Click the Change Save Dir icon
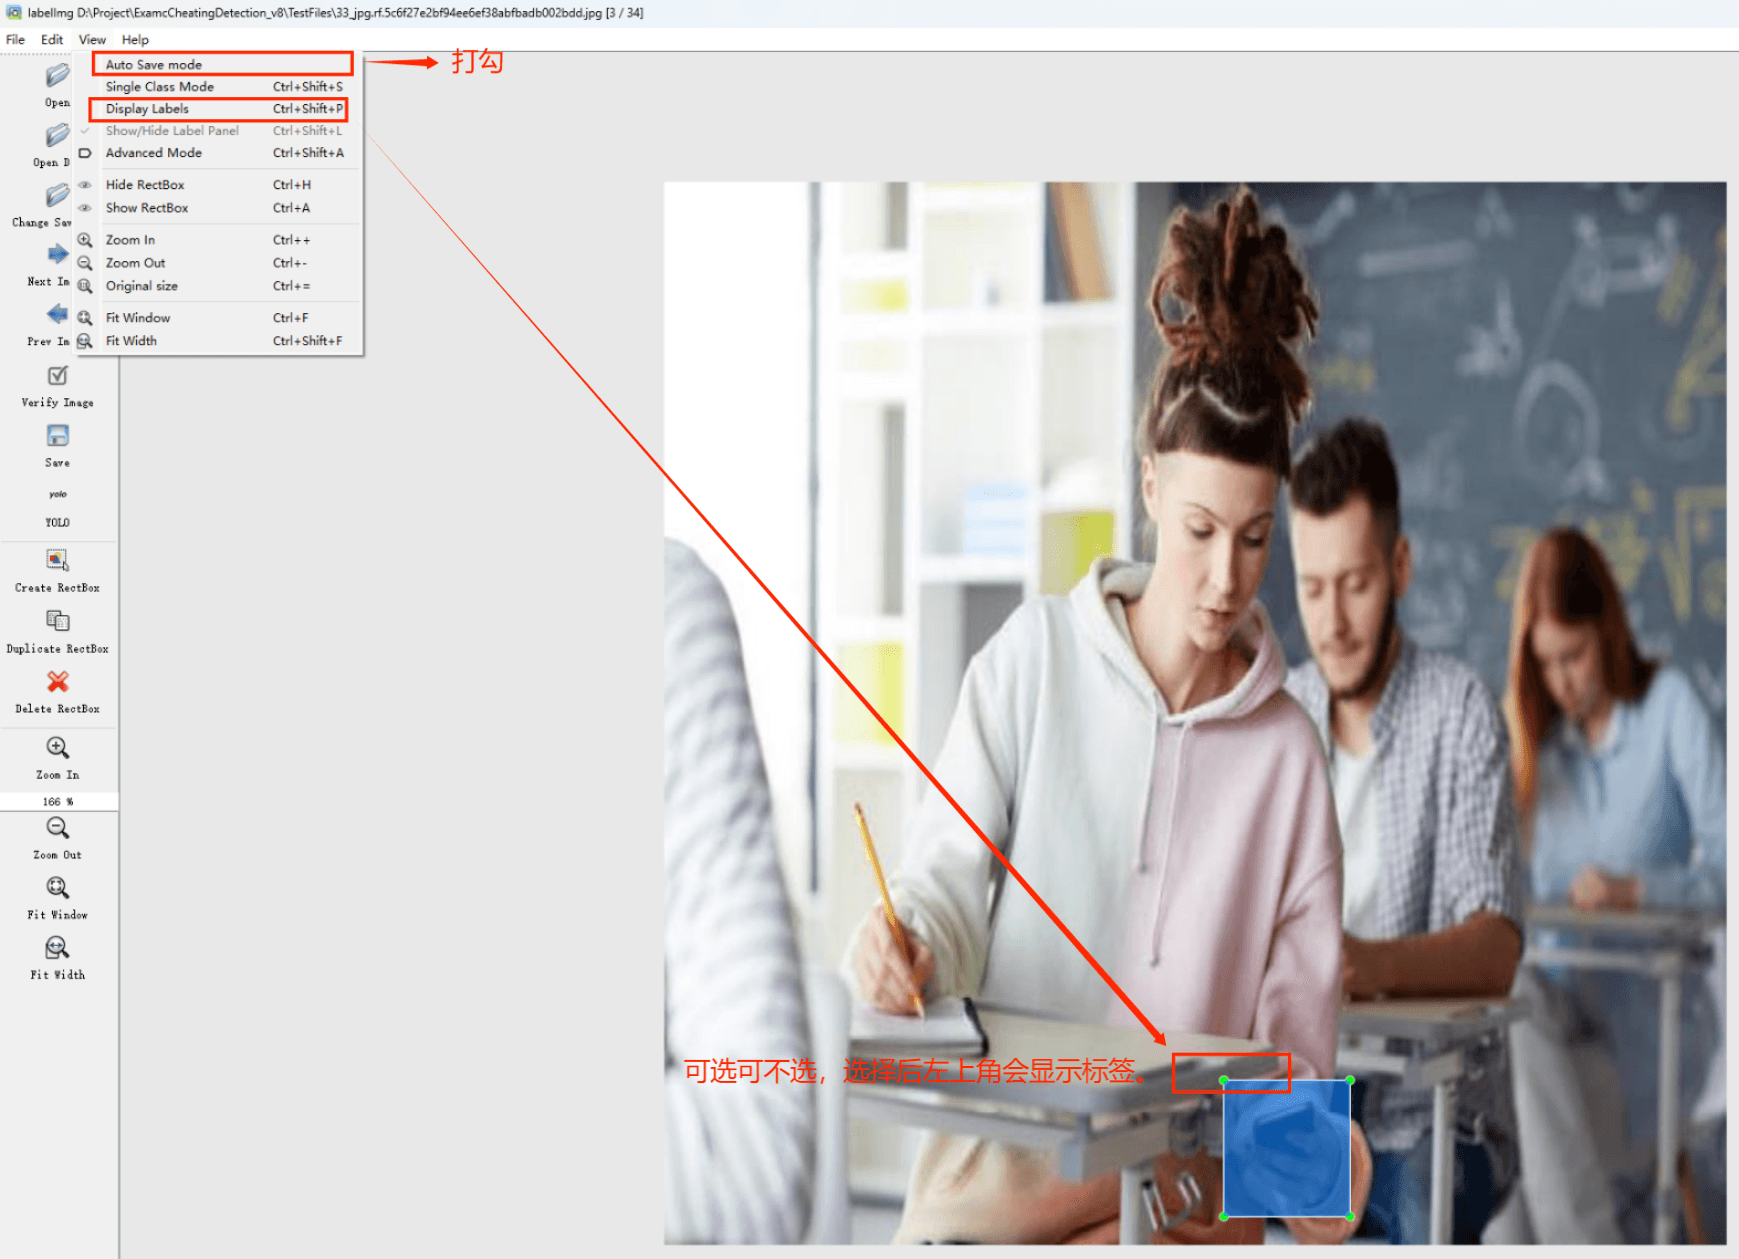The height and width of the screenshot is (1259, 1739). click(x=57, y=195)
